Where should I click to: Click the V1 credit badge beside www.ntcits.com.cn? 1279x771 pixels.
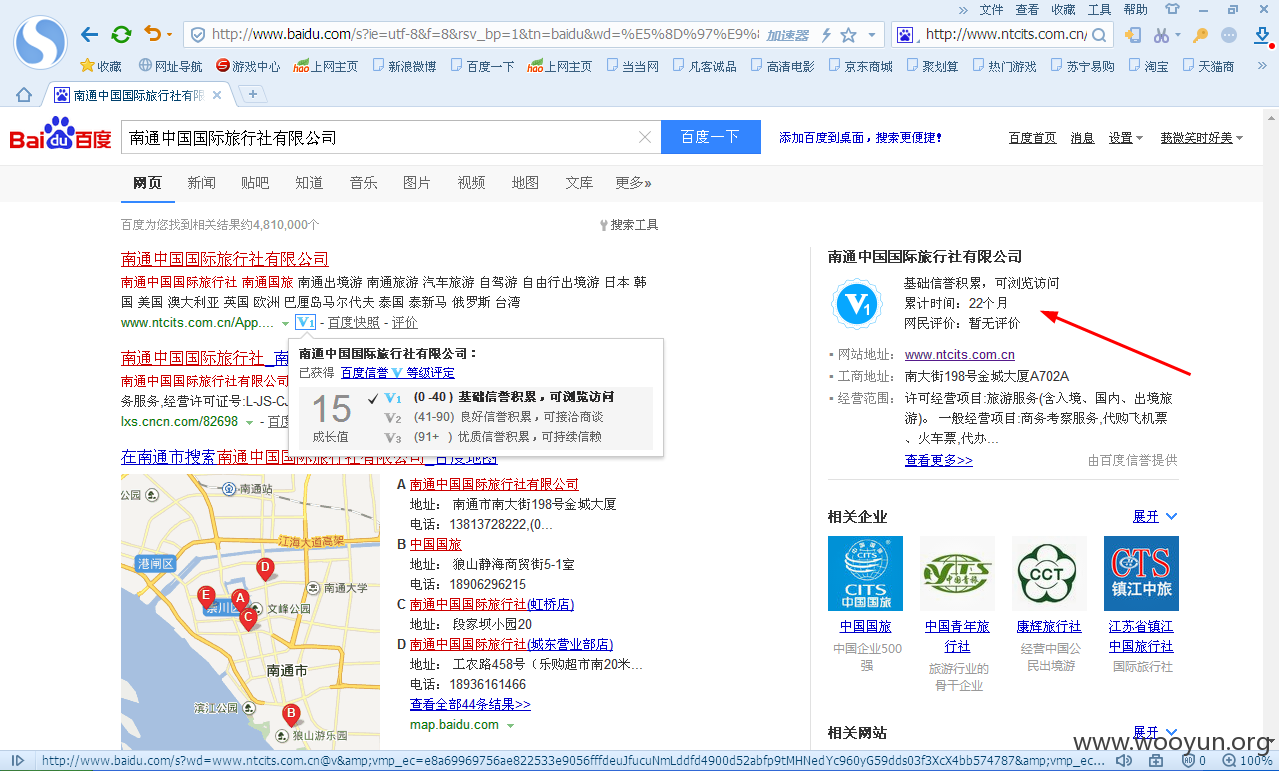(306, 322)
